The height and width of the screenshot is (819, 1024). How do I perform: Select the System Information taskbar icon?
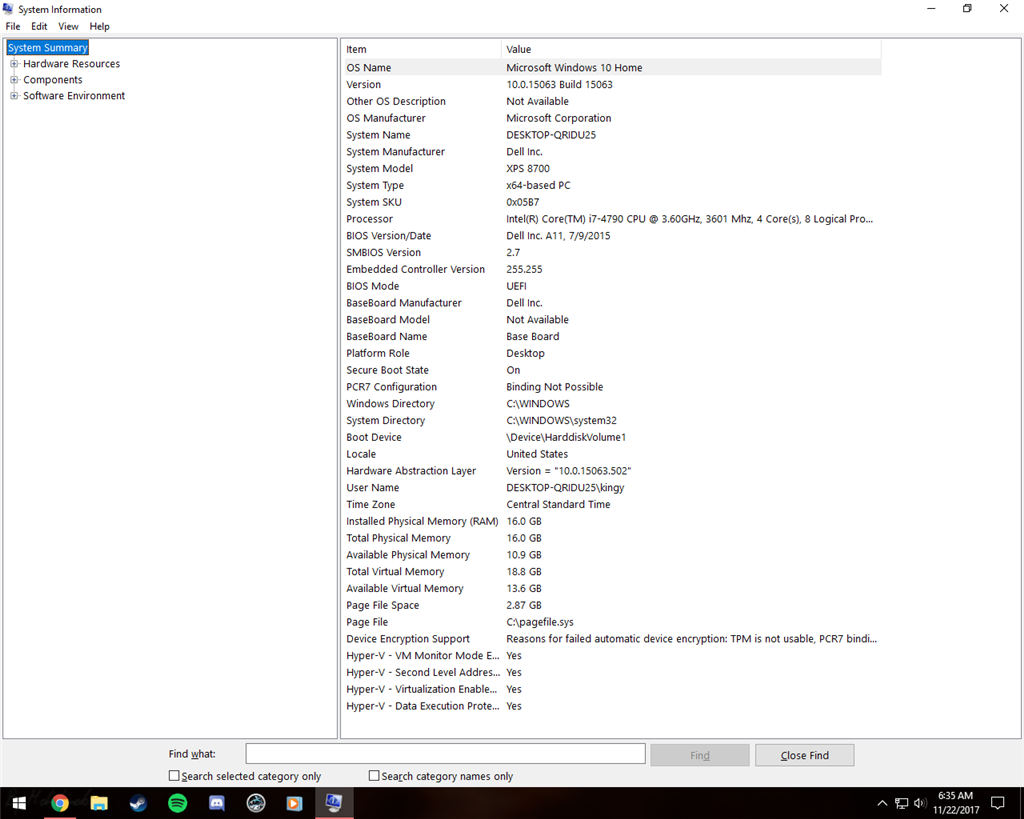(334, 803)
